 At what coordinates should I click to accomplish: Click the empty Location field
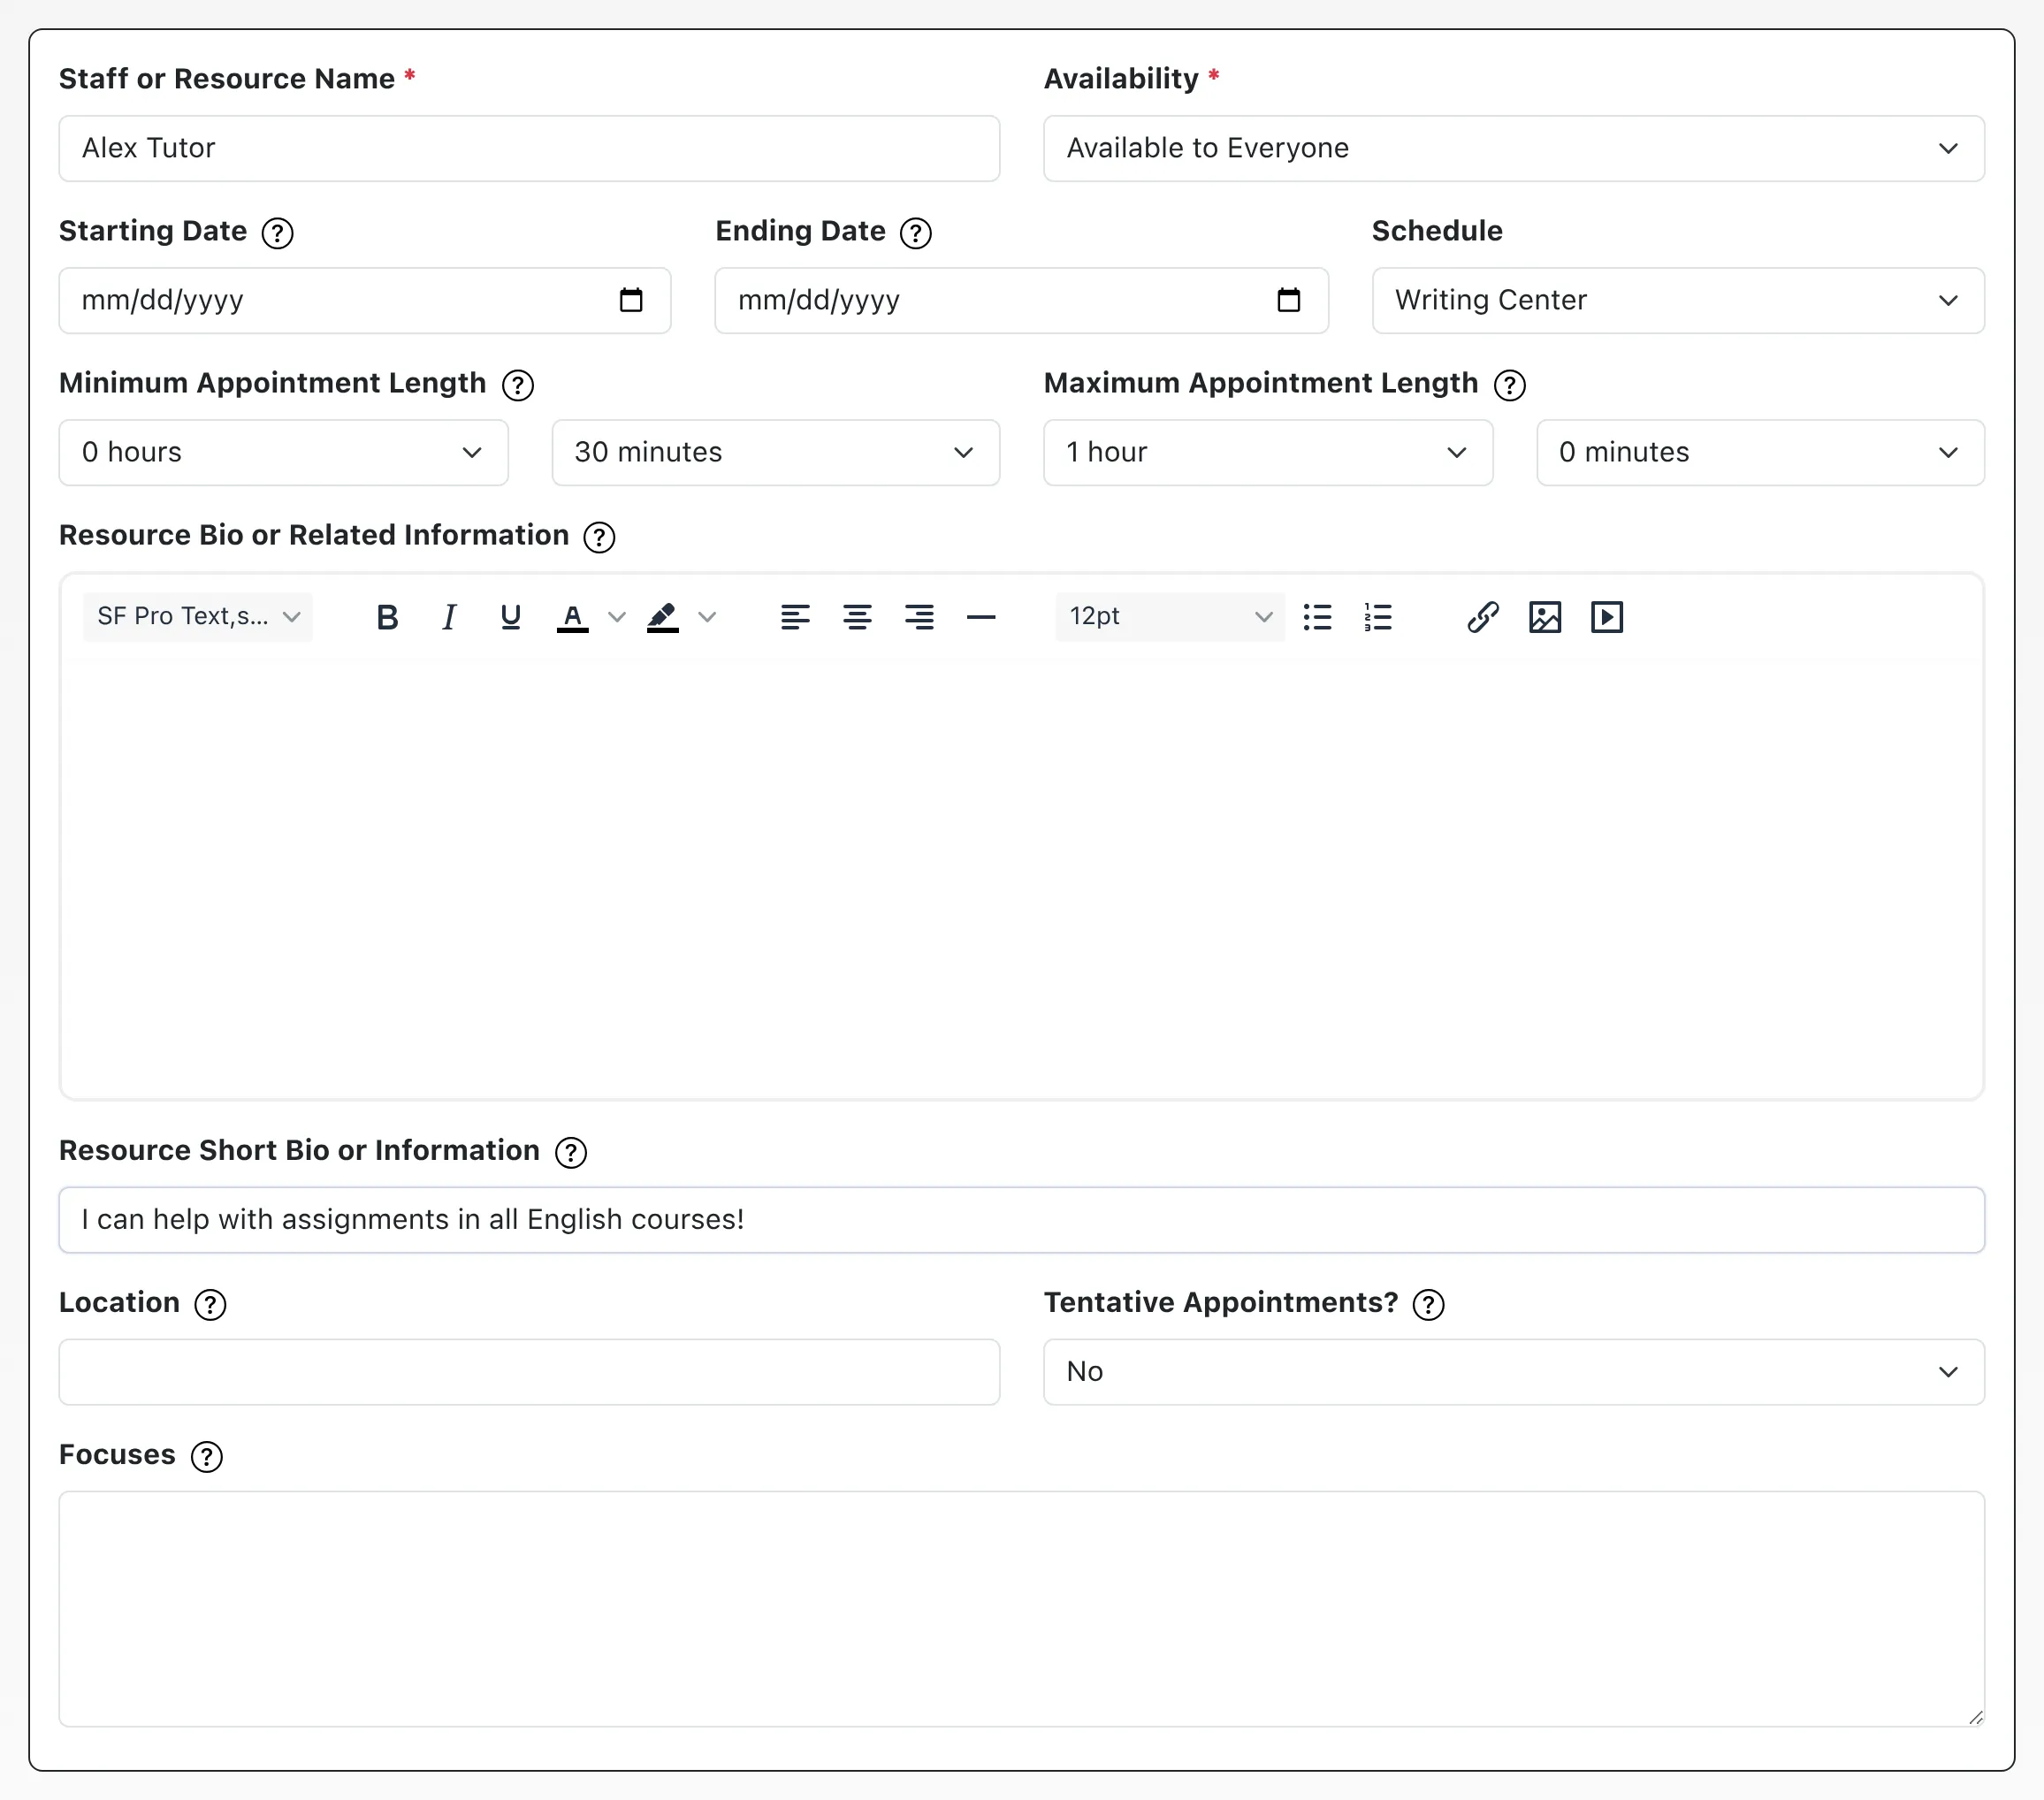coord(529,1372)
